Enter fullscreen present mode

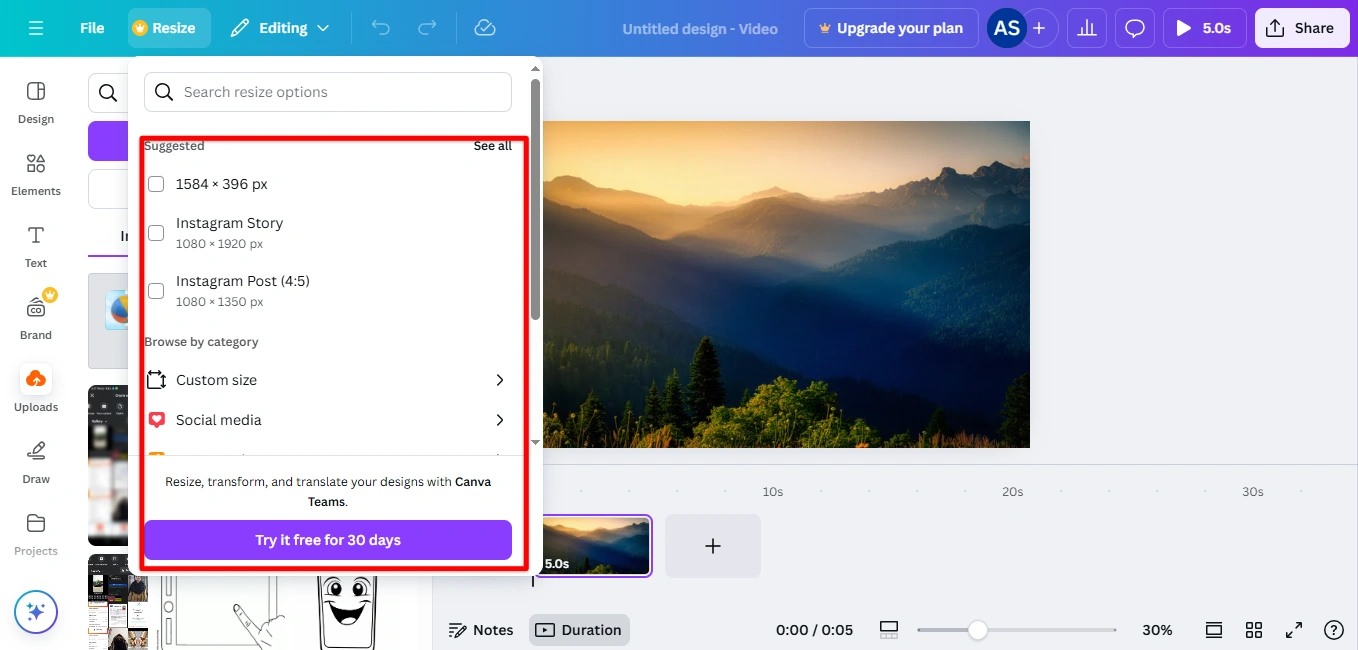[1294, 630]
